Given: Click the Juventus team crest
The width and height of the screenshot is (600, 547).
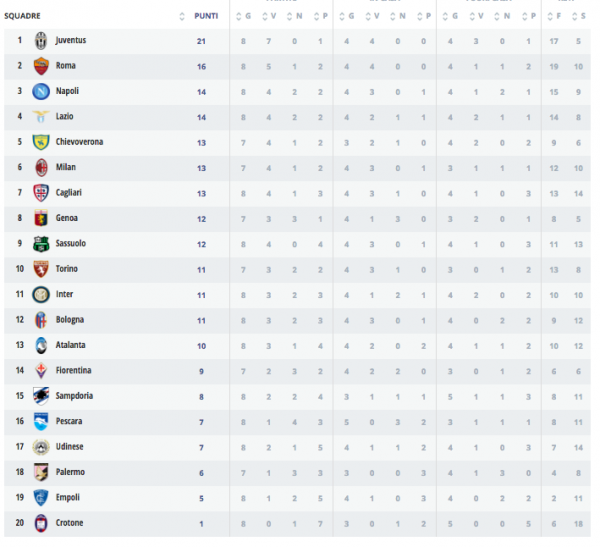Looking at the screenshot, I should [x=41, y=40].
